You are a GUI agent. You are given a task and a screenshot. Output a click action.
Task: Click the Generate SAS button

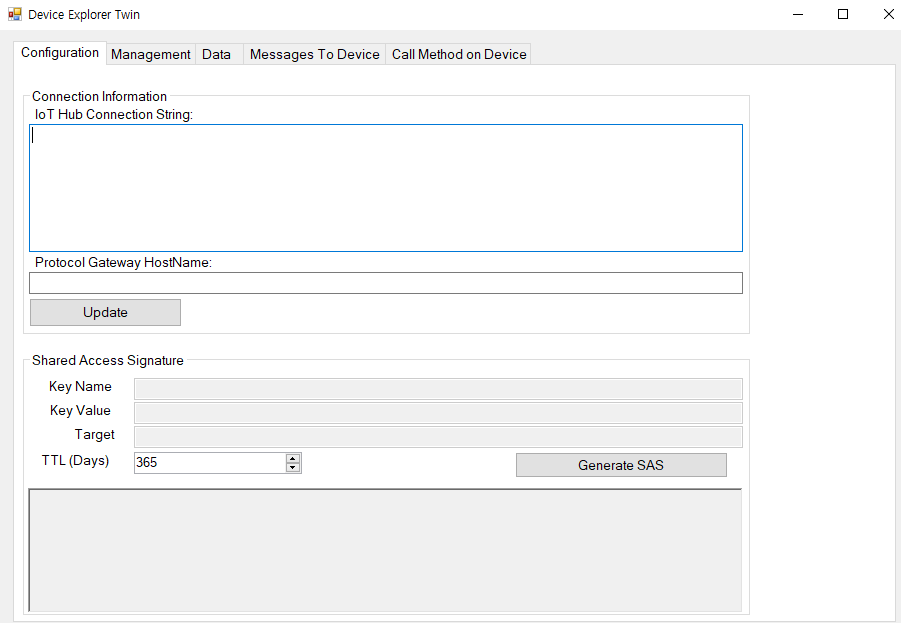click(x=621, y=465)
